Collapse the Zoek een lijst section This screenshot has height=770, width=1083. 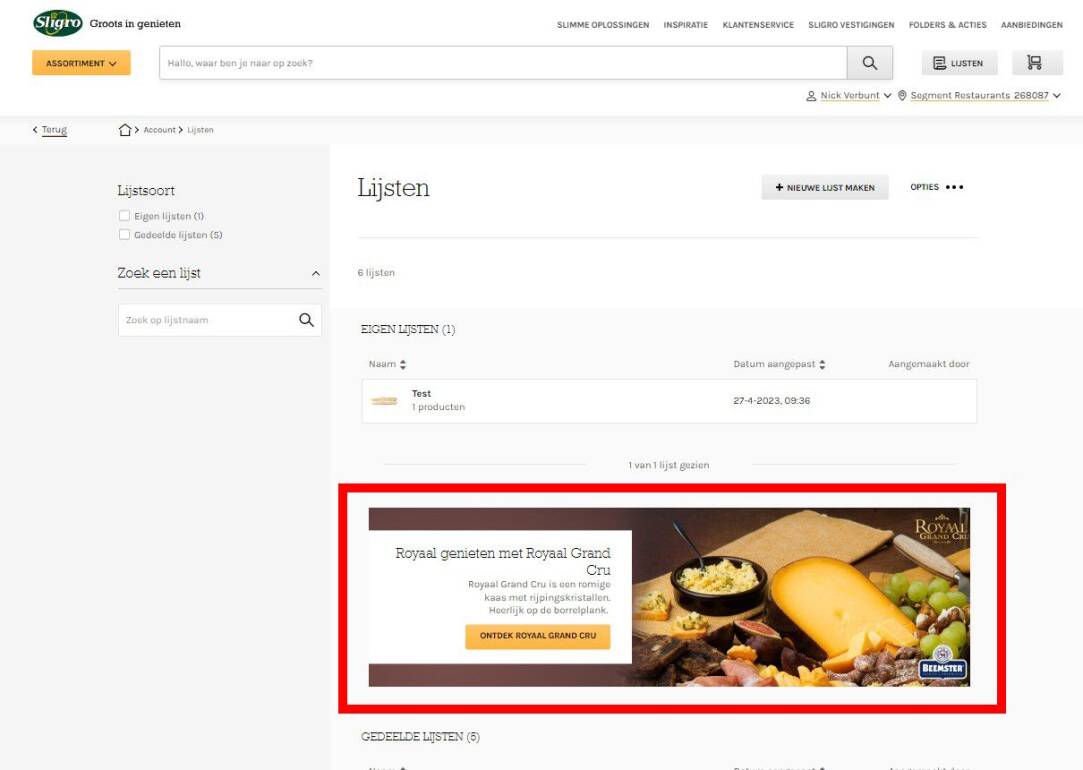(316, 273)
